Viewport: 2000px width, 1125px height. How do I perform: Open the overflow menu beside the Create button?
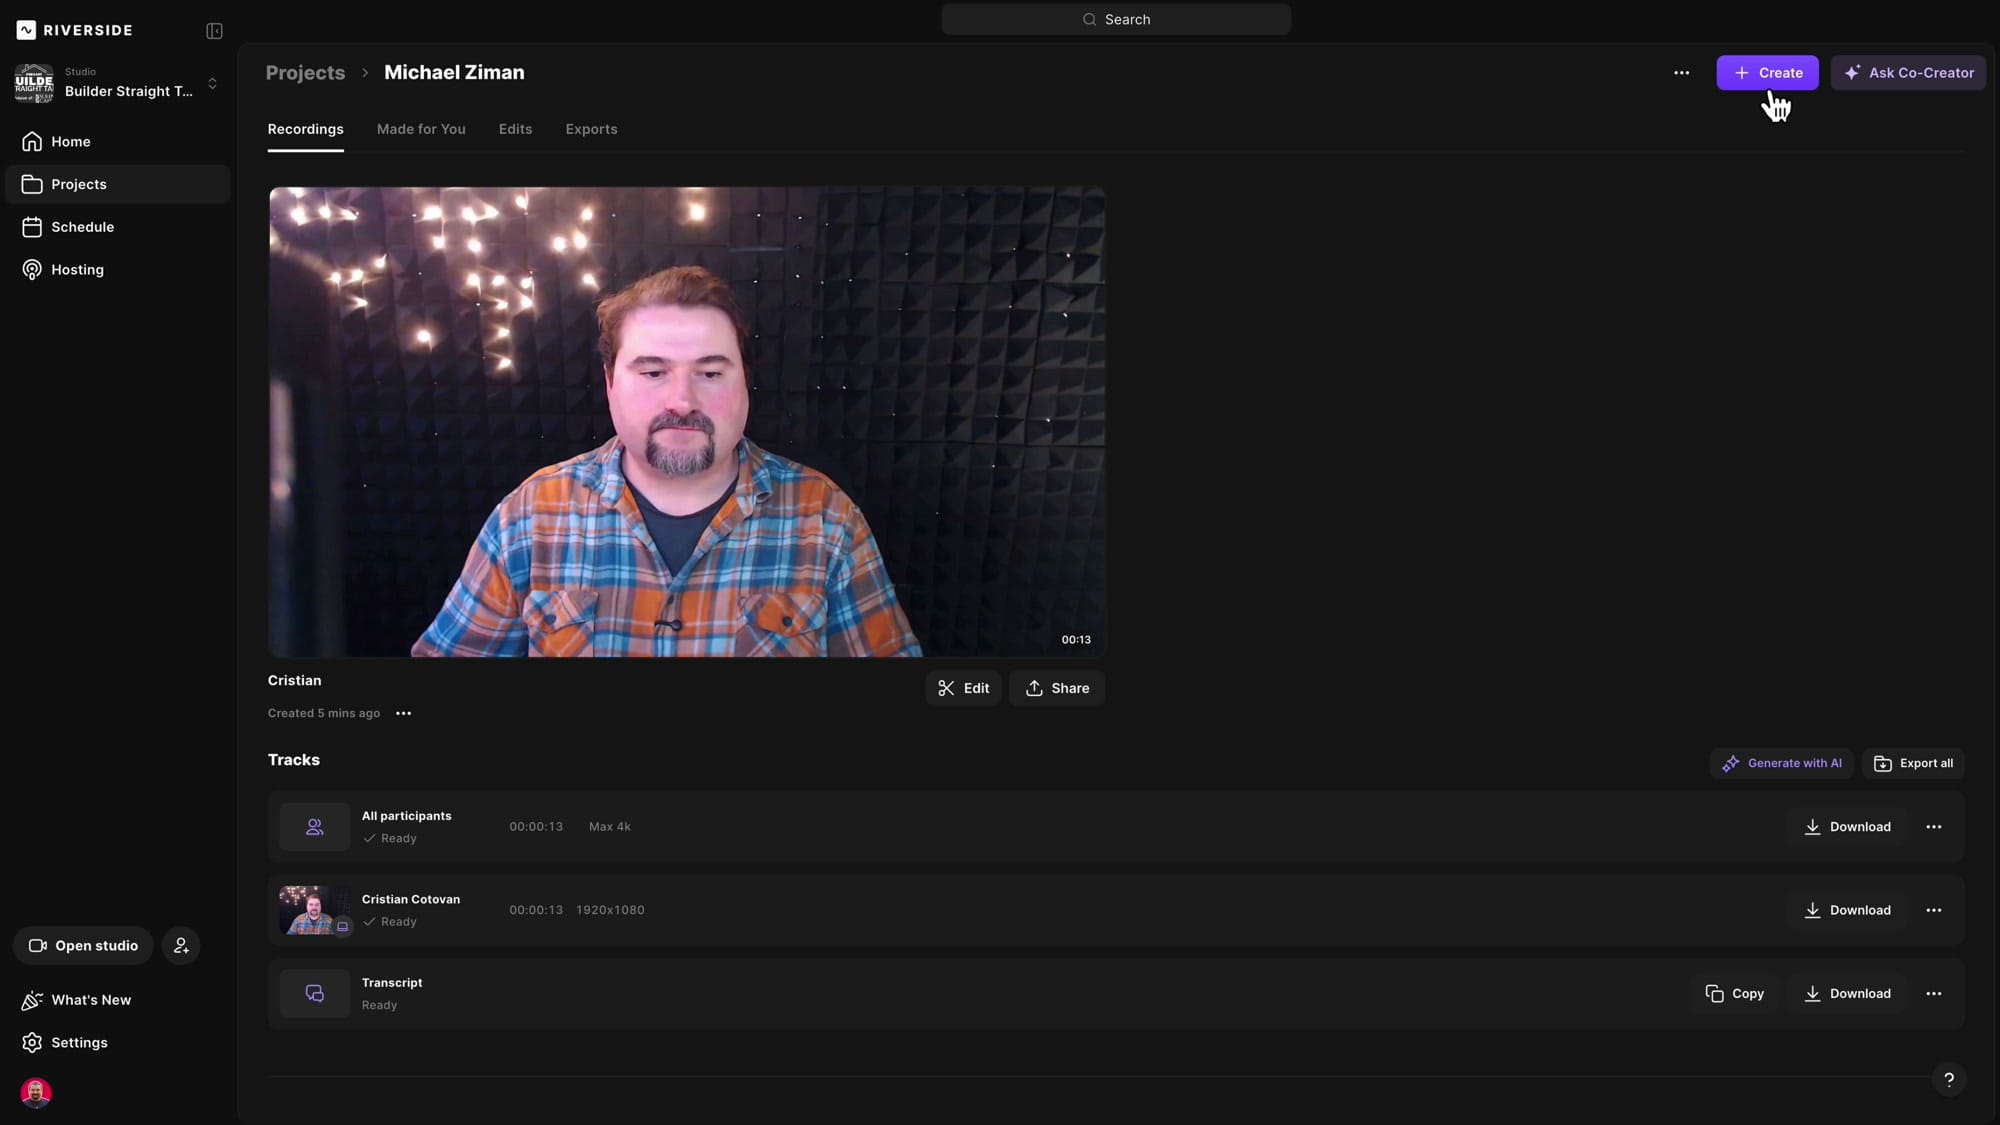click(x=1681, y=72)
